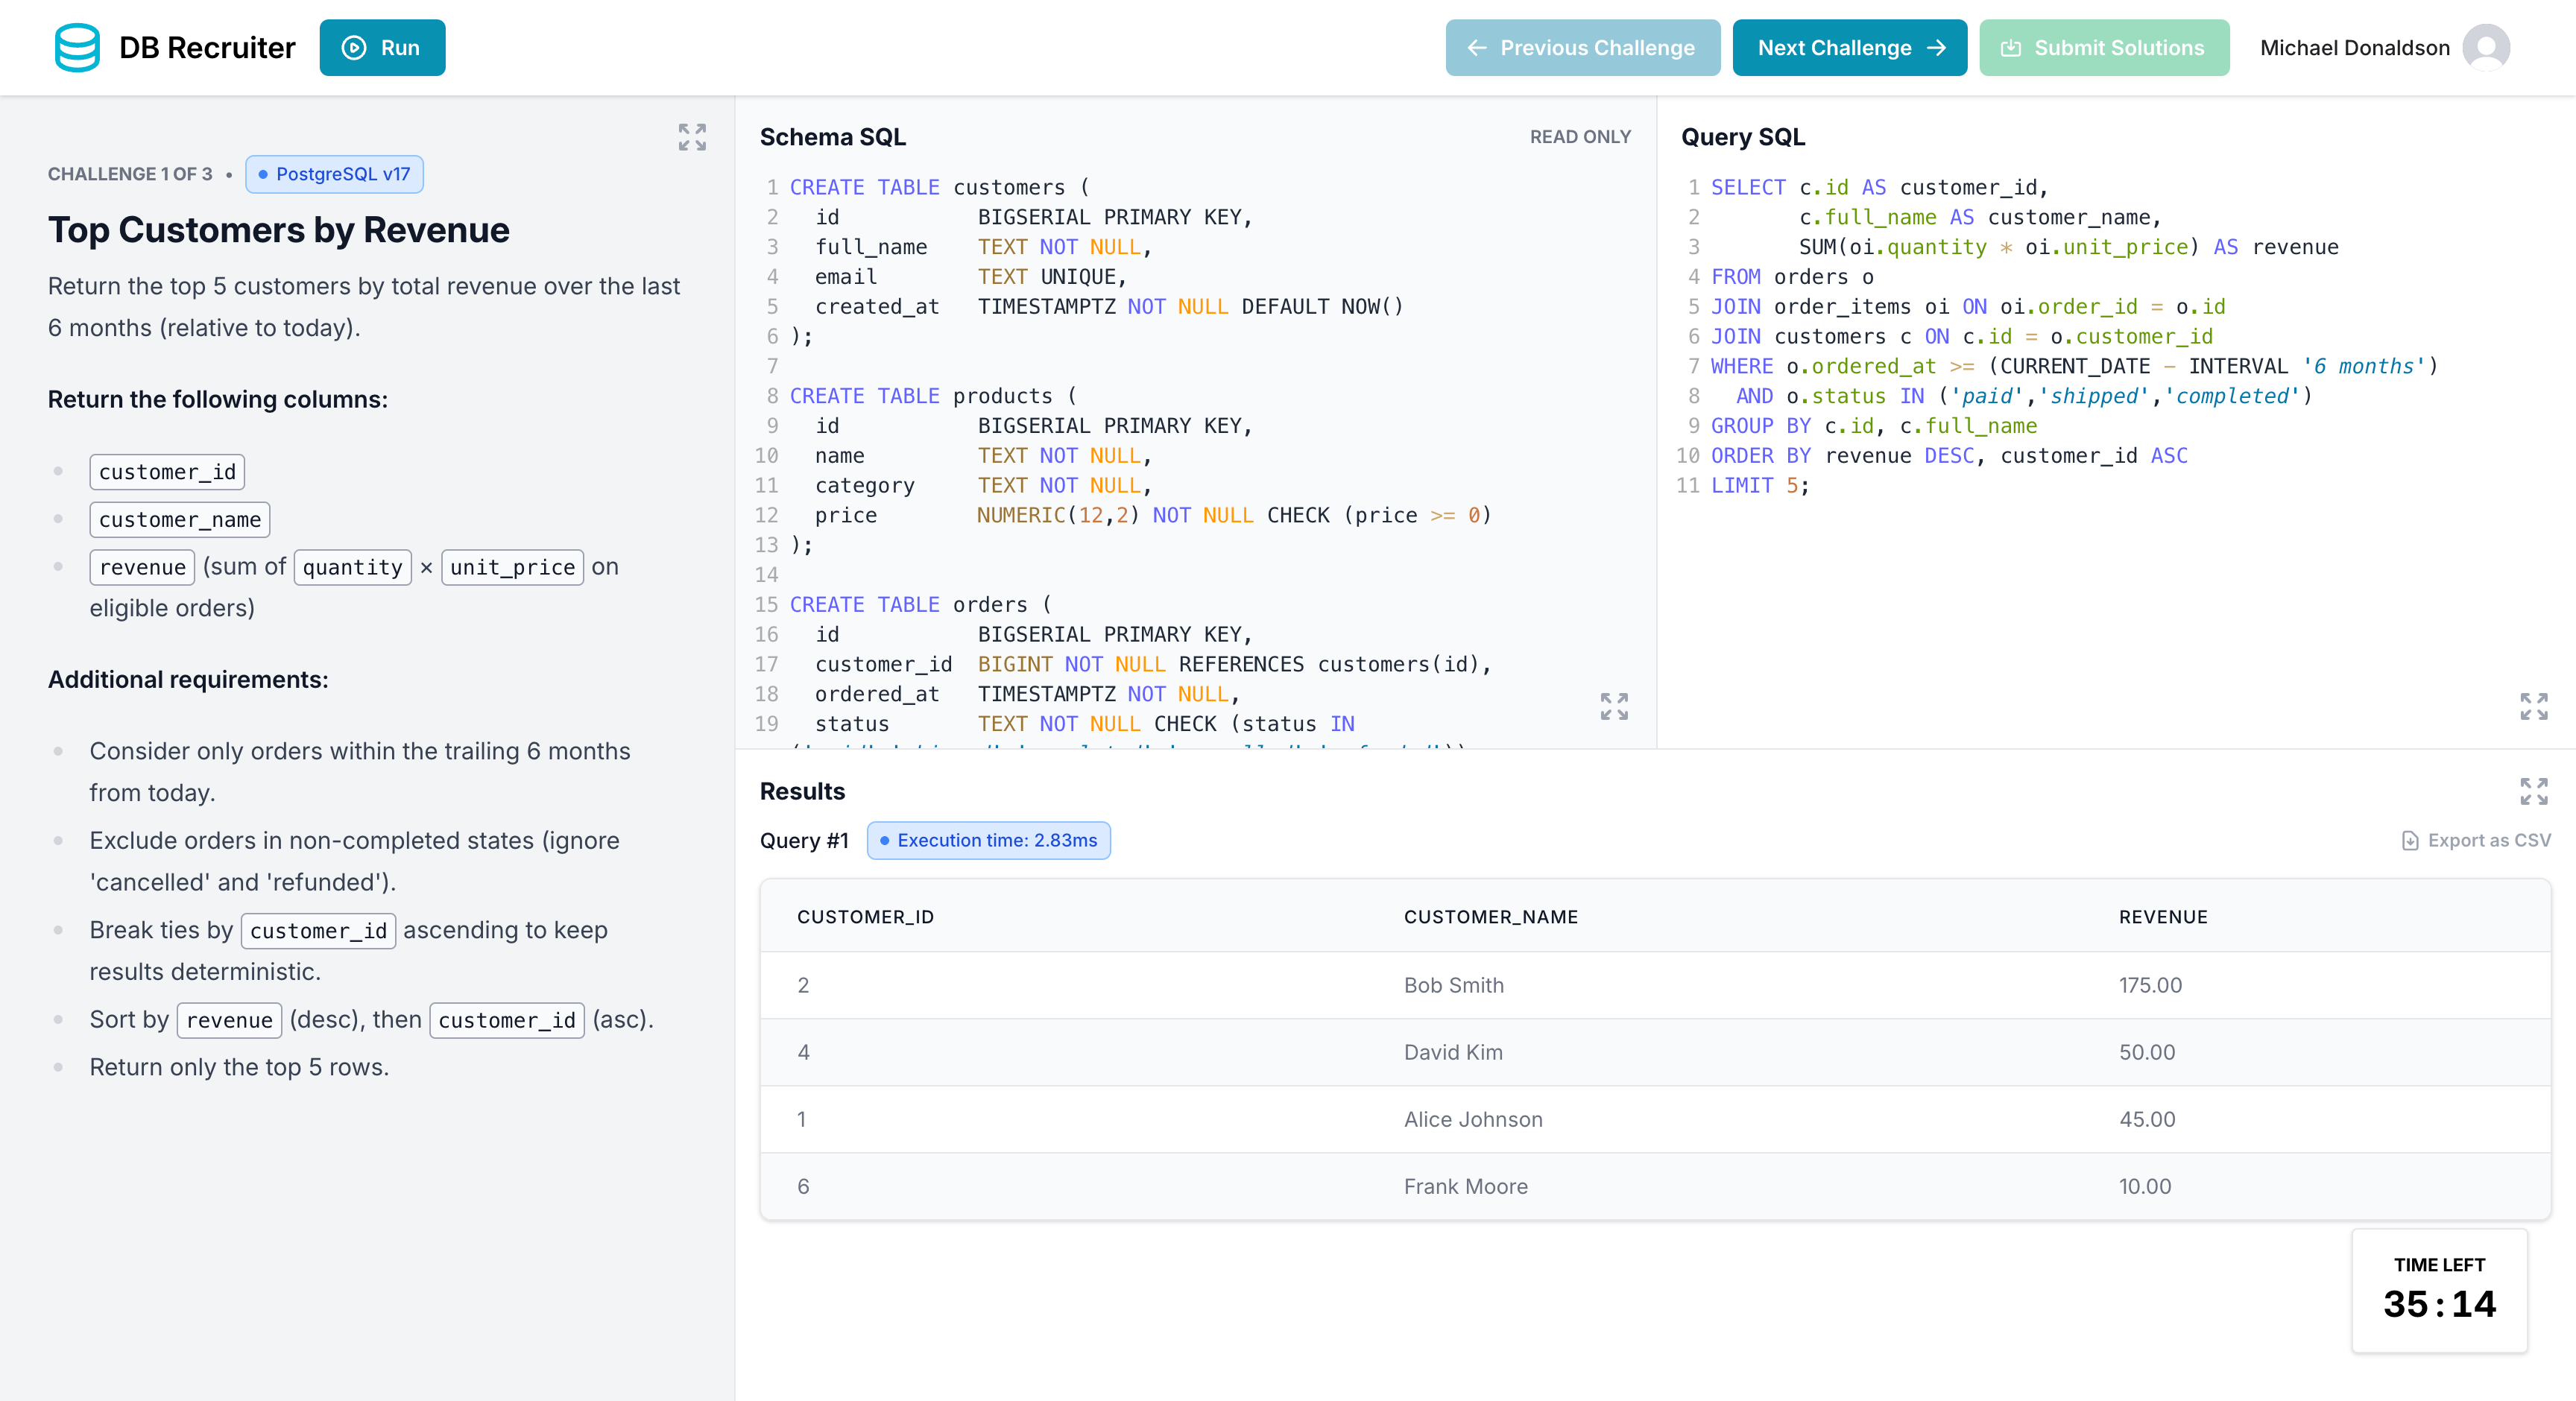Screen dimensions: 2576x1401
Task: Toggle the READ ONLY schema label
Action: click(1580, 137)
